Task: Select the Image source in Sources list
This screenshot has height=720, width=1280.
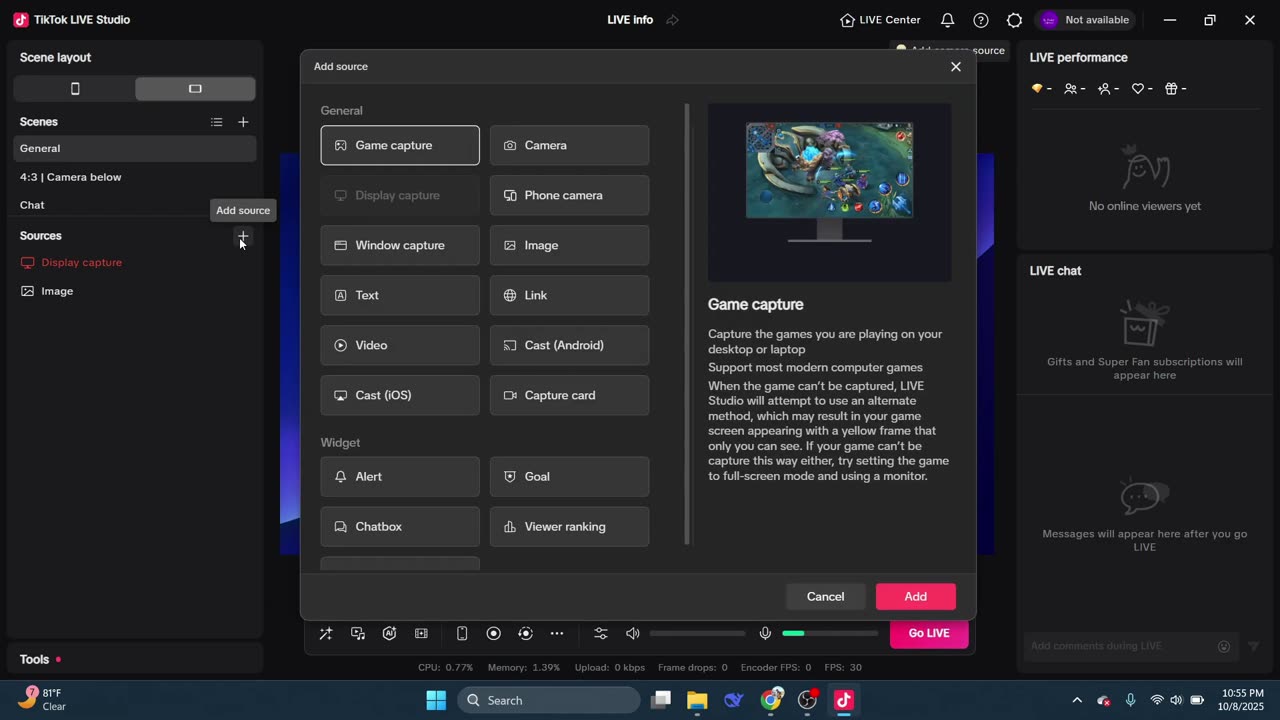Action: tap(135, 291)
